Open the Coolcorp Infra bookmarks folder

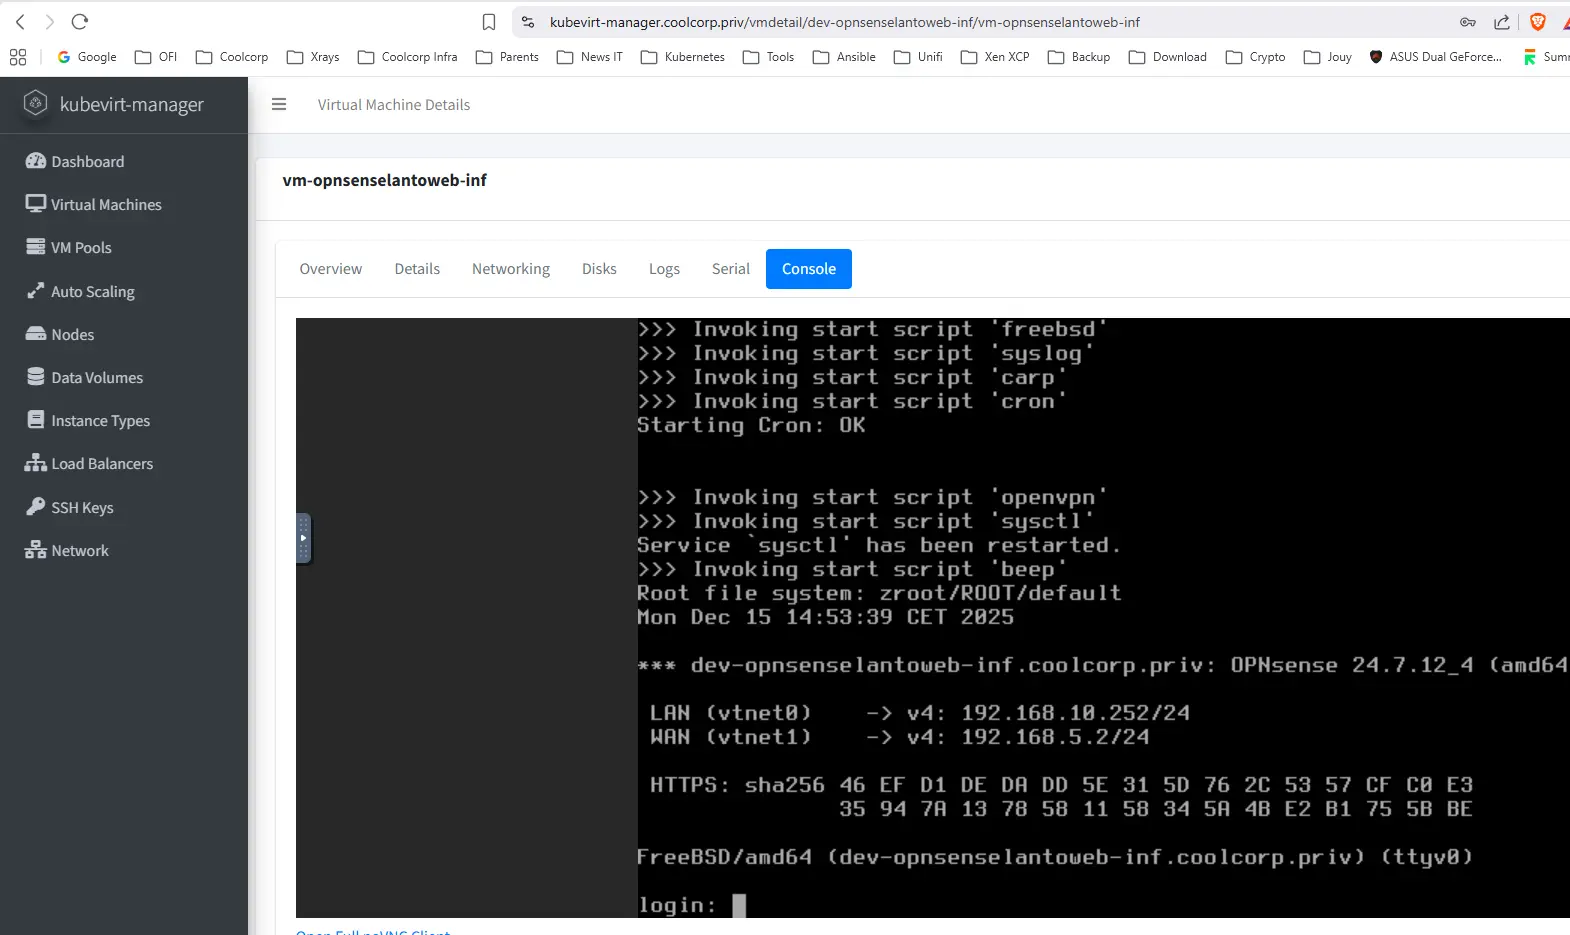click(x=407, y=57)
